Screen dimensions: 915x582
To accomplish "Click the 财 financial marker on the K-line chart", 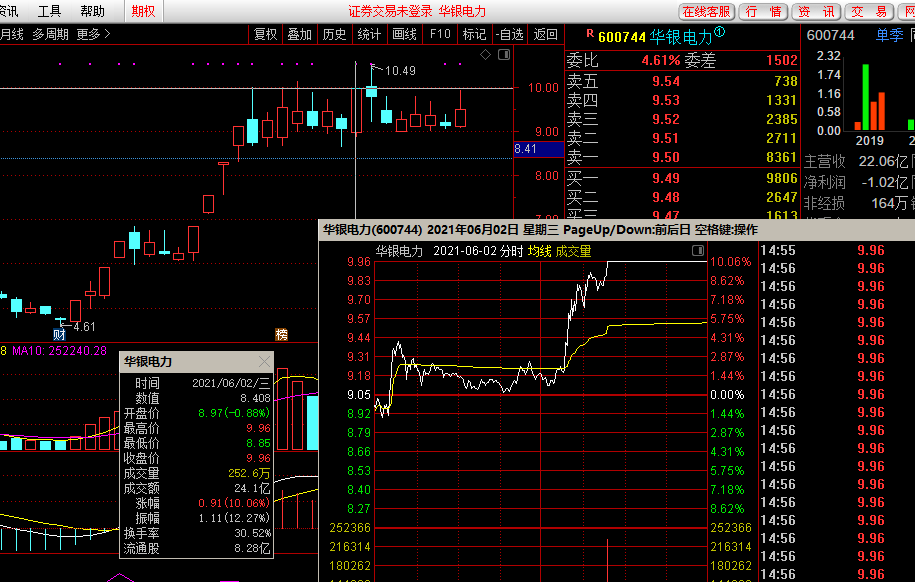I will point(60,334).
